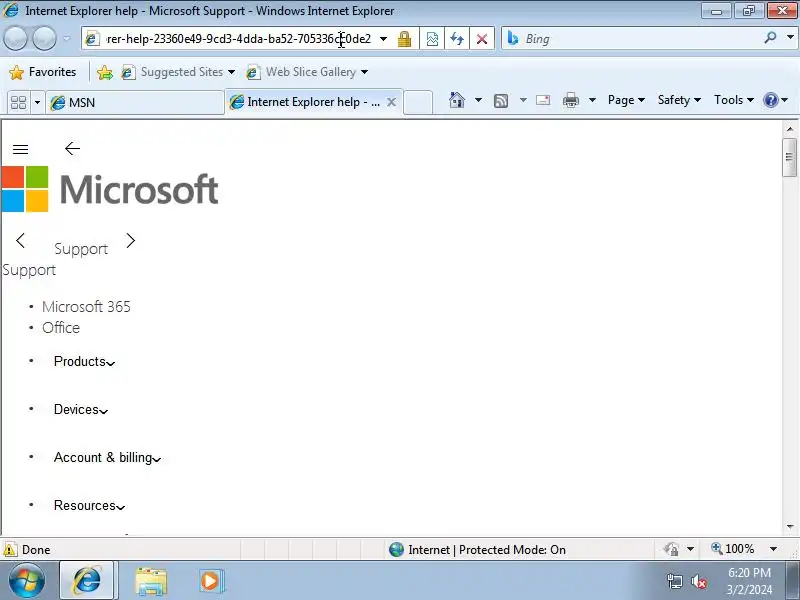The height and width of the screenshot is (600, 800).
Task: Click the Refresh page icon
Action: [x=457, y=39]
